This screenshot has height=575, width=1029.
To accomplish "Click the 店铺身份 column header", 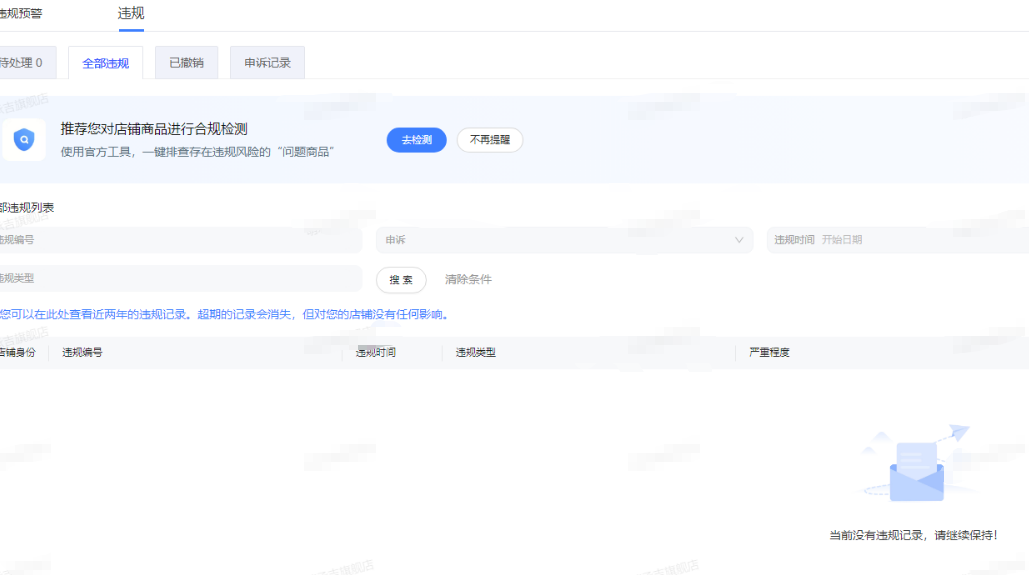I will pyautogui.click(x=17, y=353).
